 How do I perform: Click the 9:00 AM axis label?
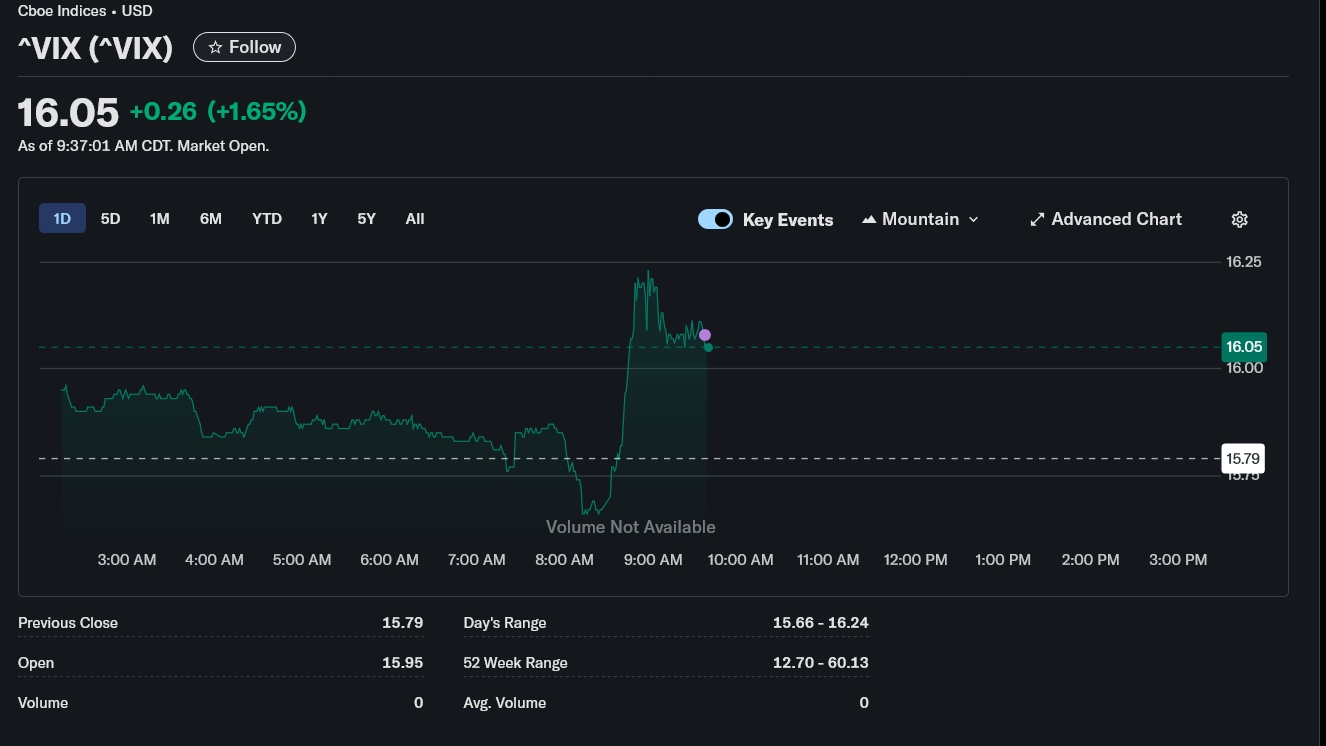653,560
